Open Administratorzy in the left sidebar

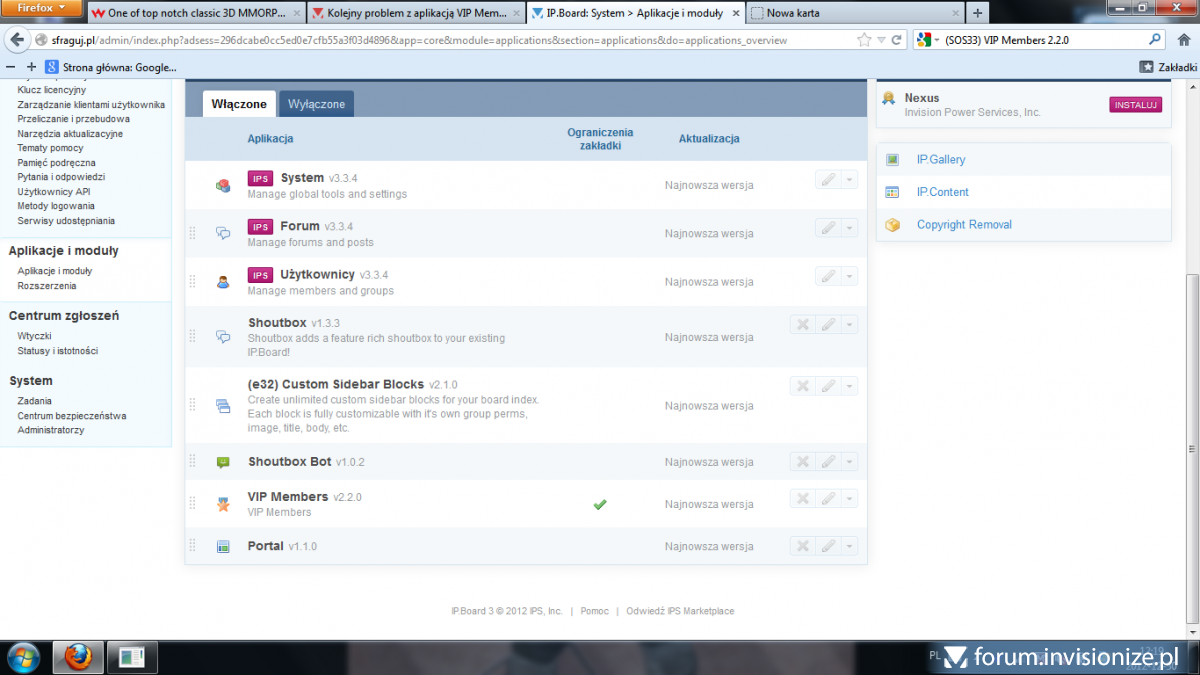coord(51,430)
